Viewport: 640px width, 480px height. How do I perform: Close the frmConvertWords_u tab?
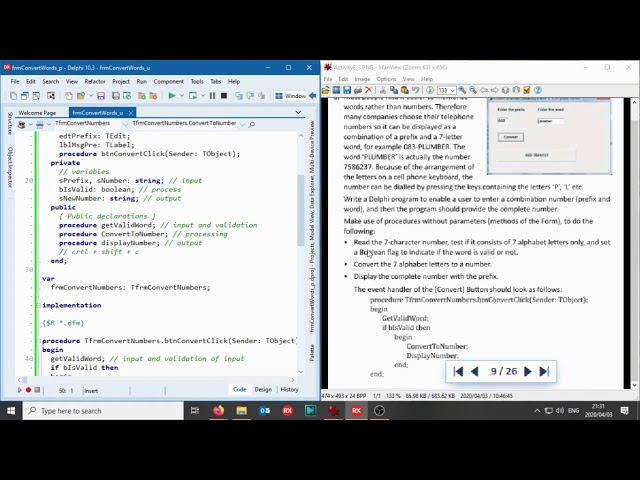click(x=131, y=113)
